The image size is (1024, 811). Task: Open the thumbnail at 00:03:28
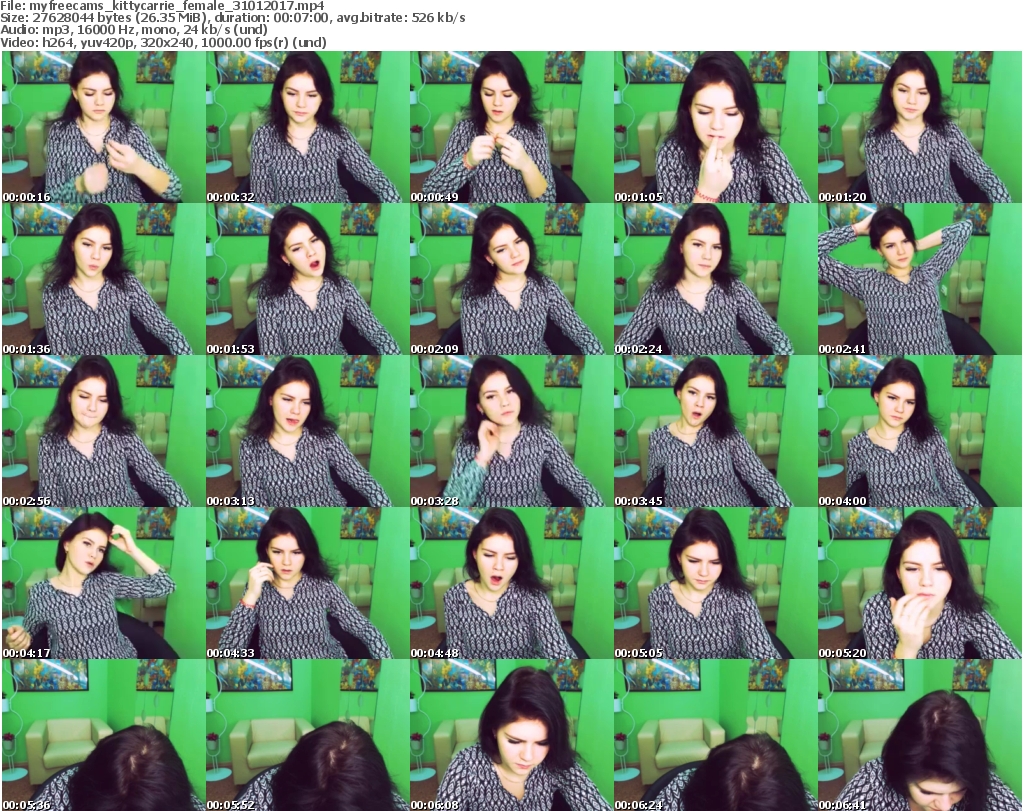click(x=511, y=431)
